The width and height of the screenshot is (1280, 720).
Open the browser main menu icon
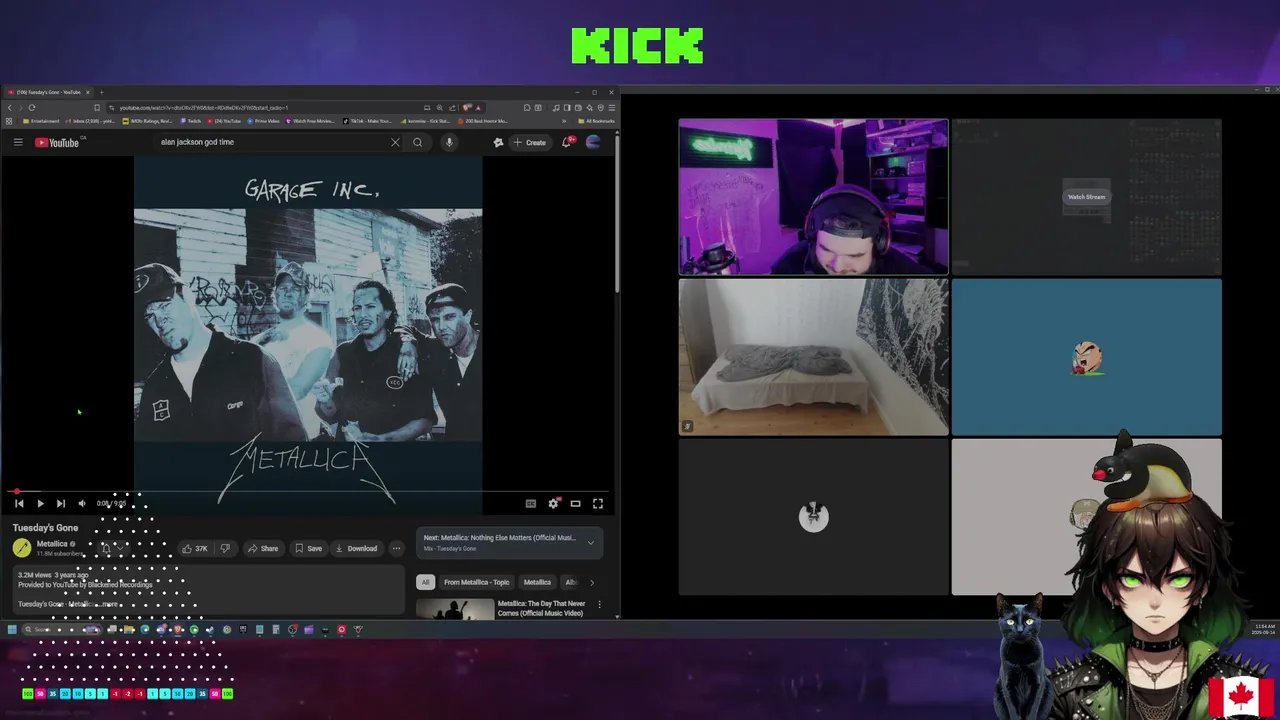(613, 108)
